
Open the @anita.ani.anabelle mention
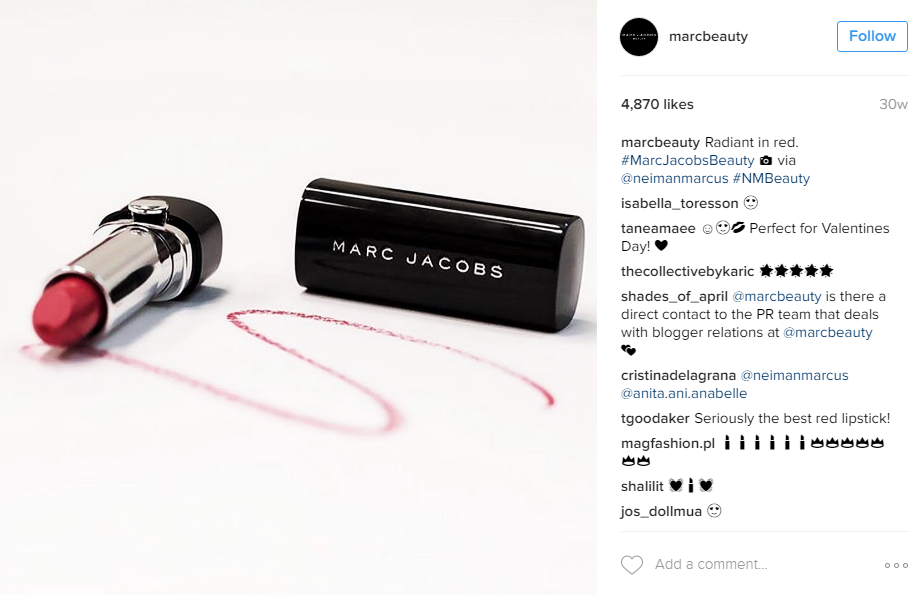tap(684, 394)
